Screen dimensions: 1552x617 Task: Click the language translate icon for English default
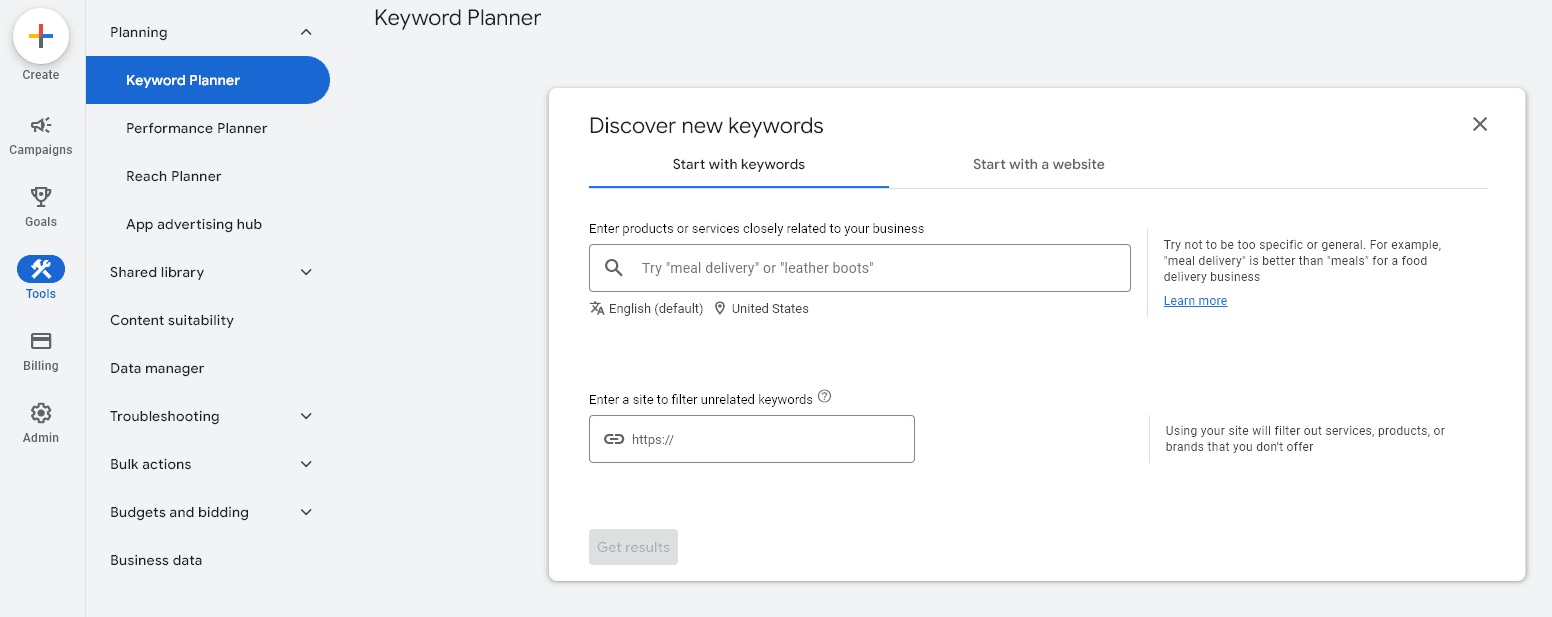click(598, 308)
